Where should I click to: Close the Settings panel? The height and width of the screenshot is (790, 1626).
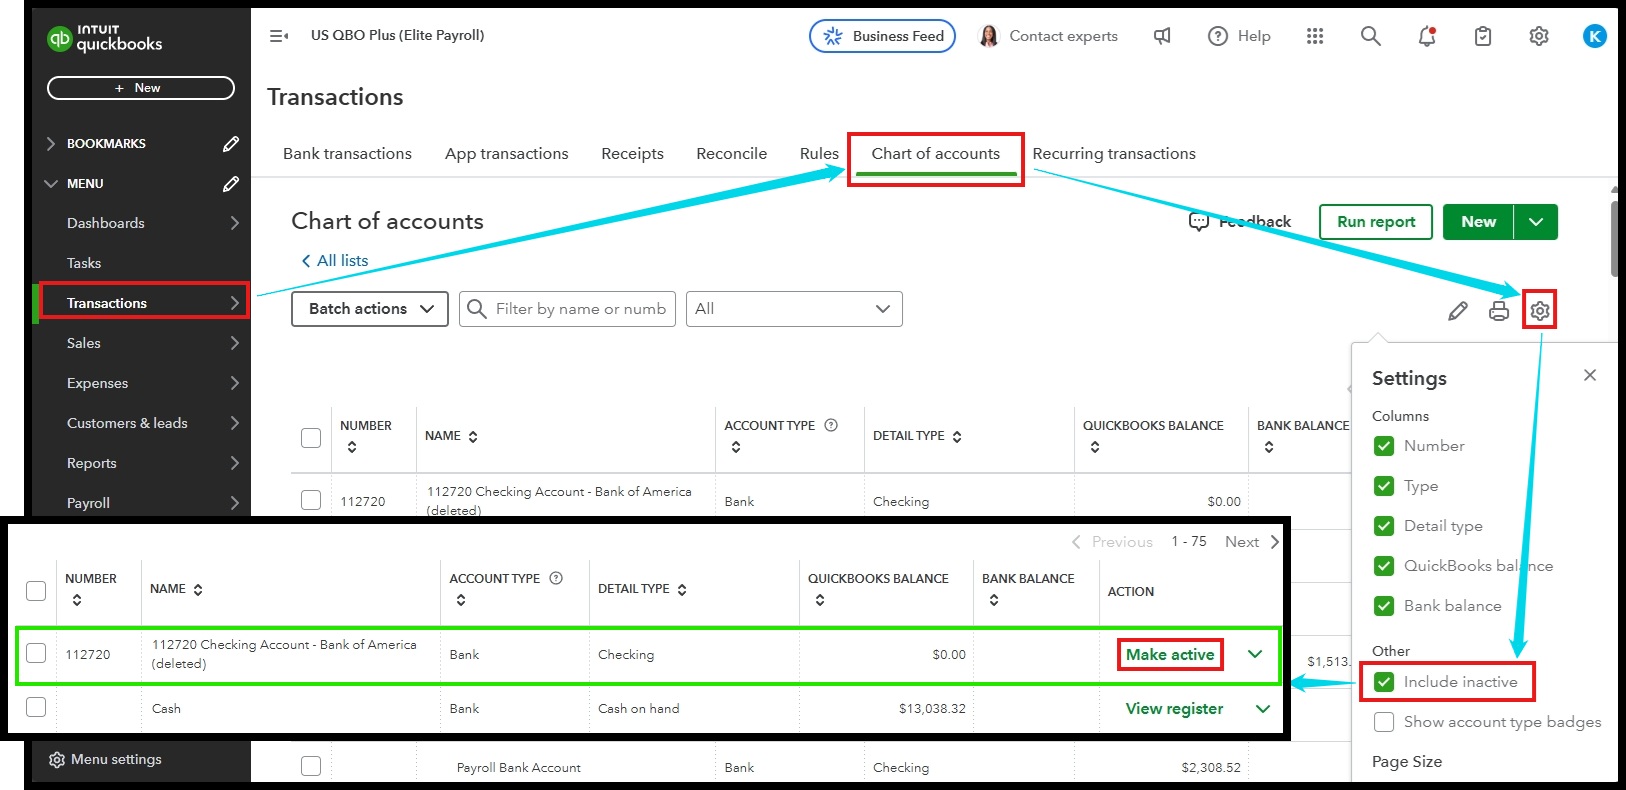[x=1590, y=375]
